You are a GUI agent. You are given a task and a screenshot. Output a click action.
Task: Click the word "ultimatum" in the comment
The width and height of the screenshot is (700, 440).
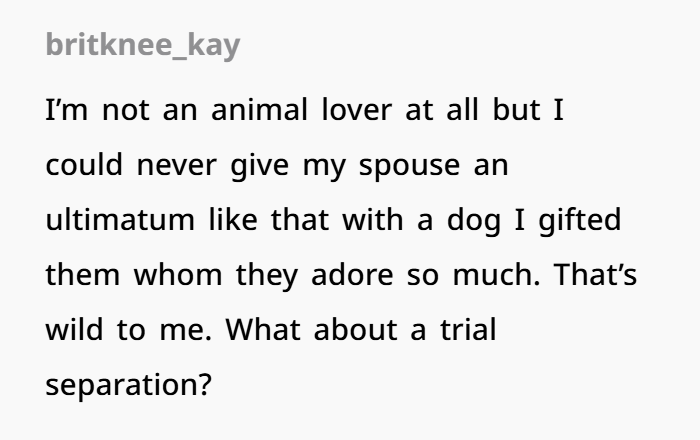click(x=120, y=219)
